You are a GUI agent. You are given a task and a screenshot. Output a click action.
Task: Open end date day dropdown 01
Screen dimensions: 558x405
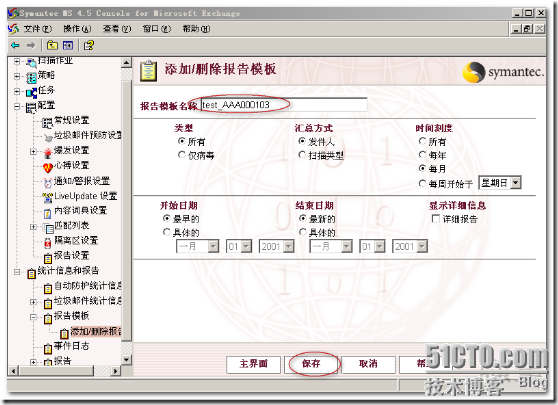pos(380,246)
